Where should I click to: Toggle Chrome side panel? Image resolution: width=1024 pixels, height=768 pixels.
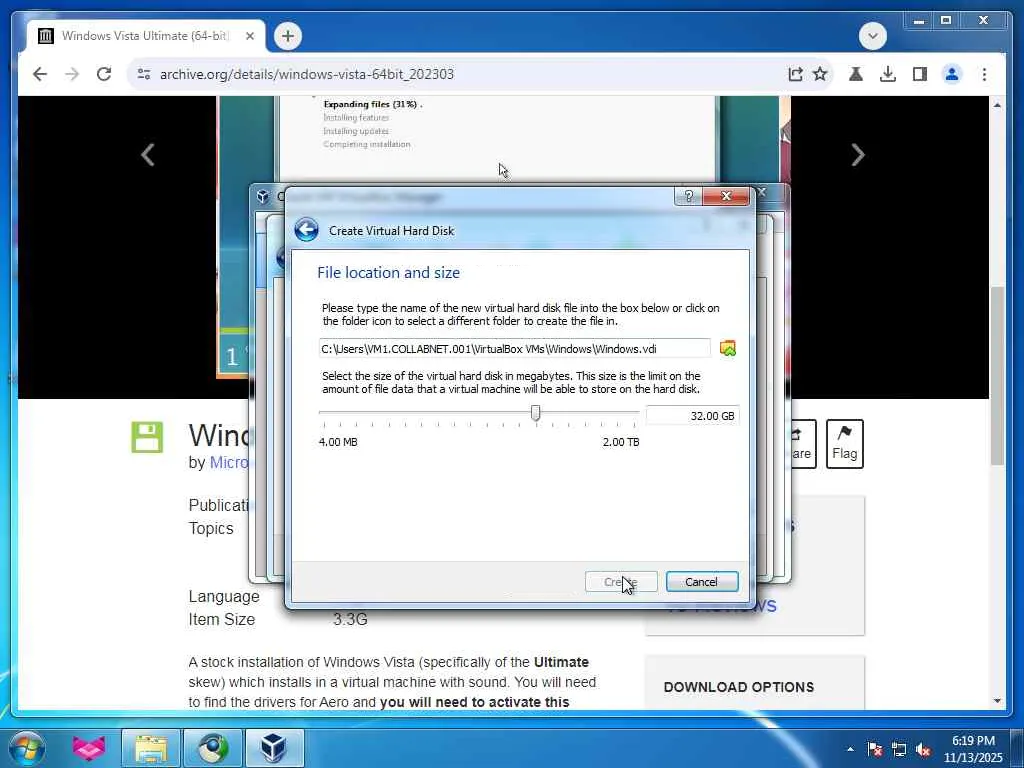tap(920, 74)
